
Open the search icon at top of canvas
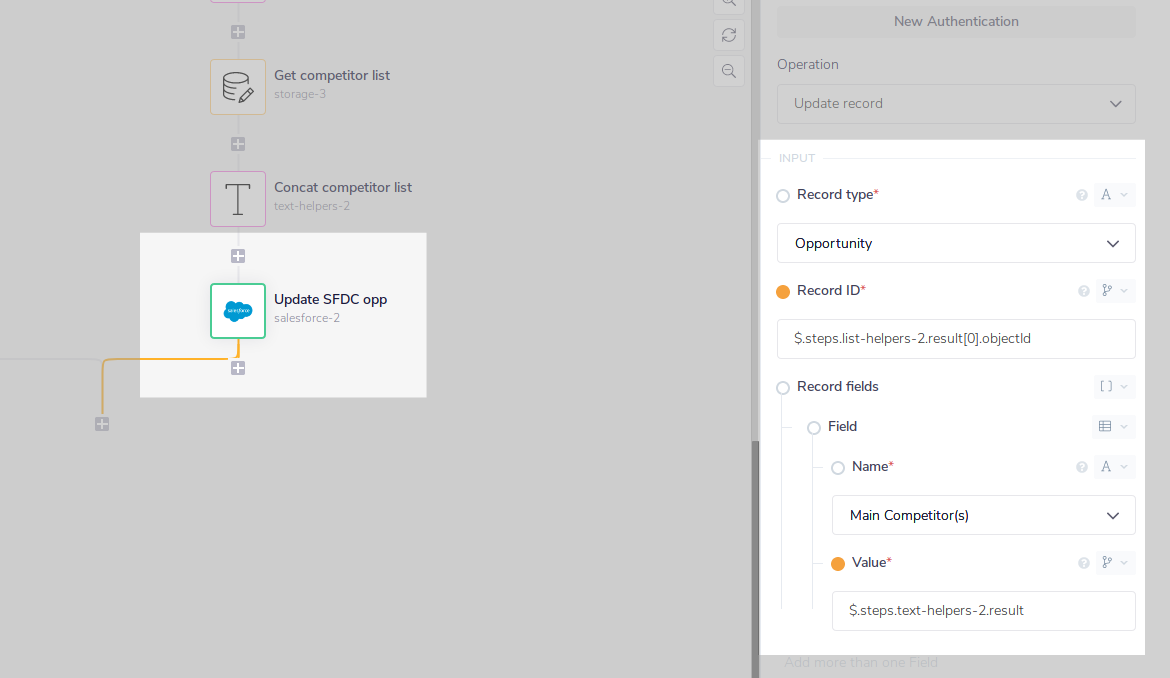pyautogui.click(x=728, y=4)
